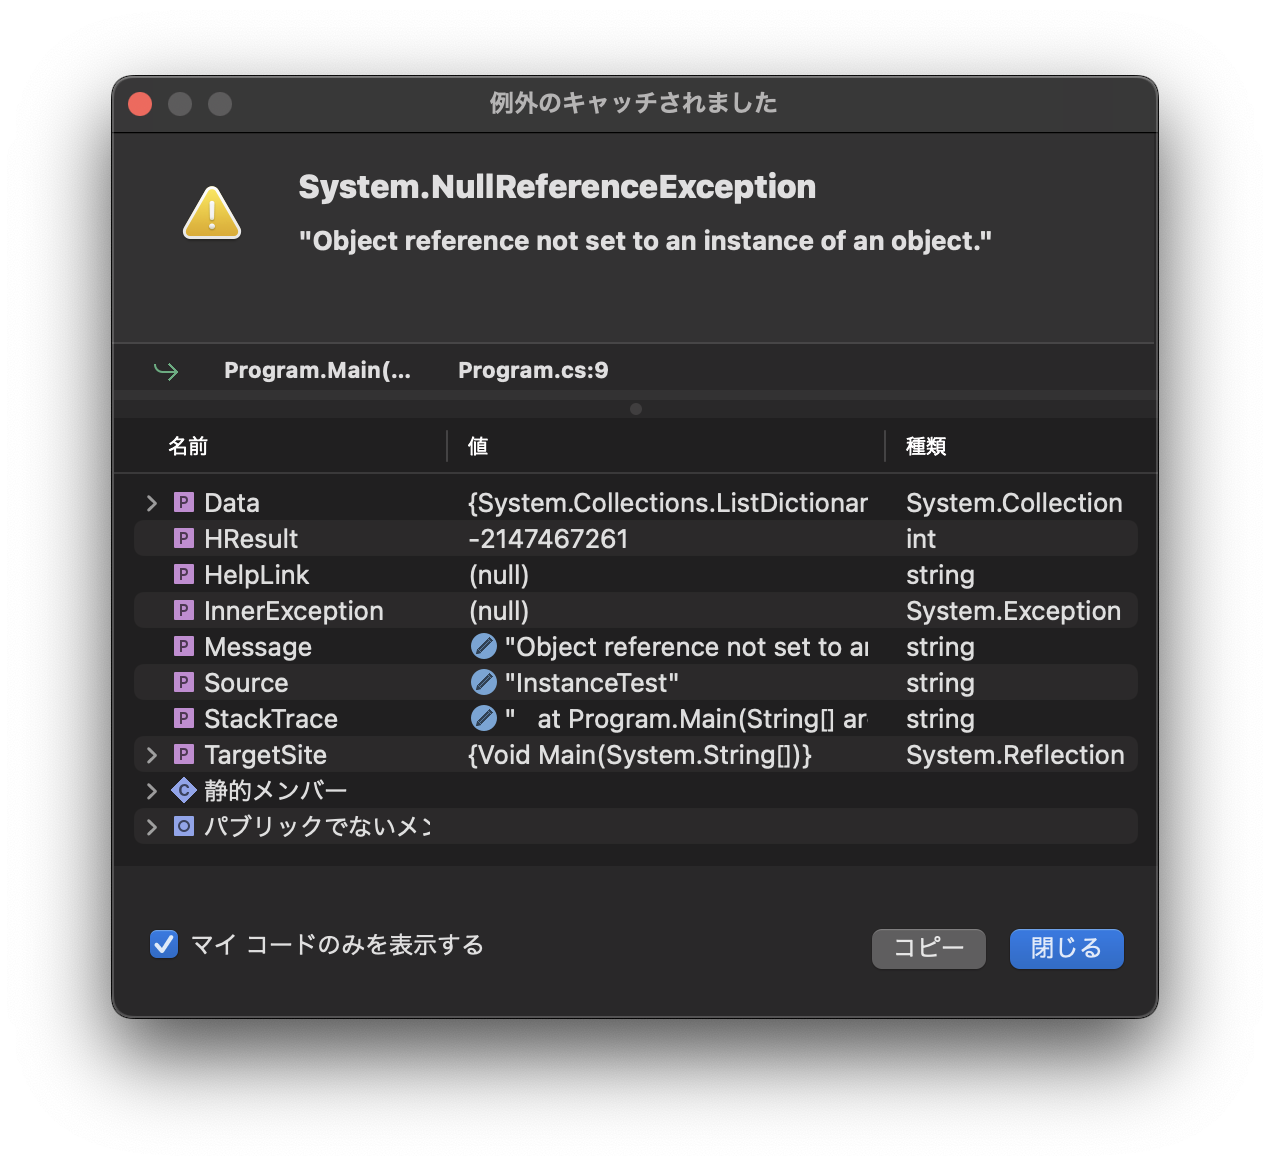Select the InnerException row
1270x1166 pixels.
click(293, 610)
